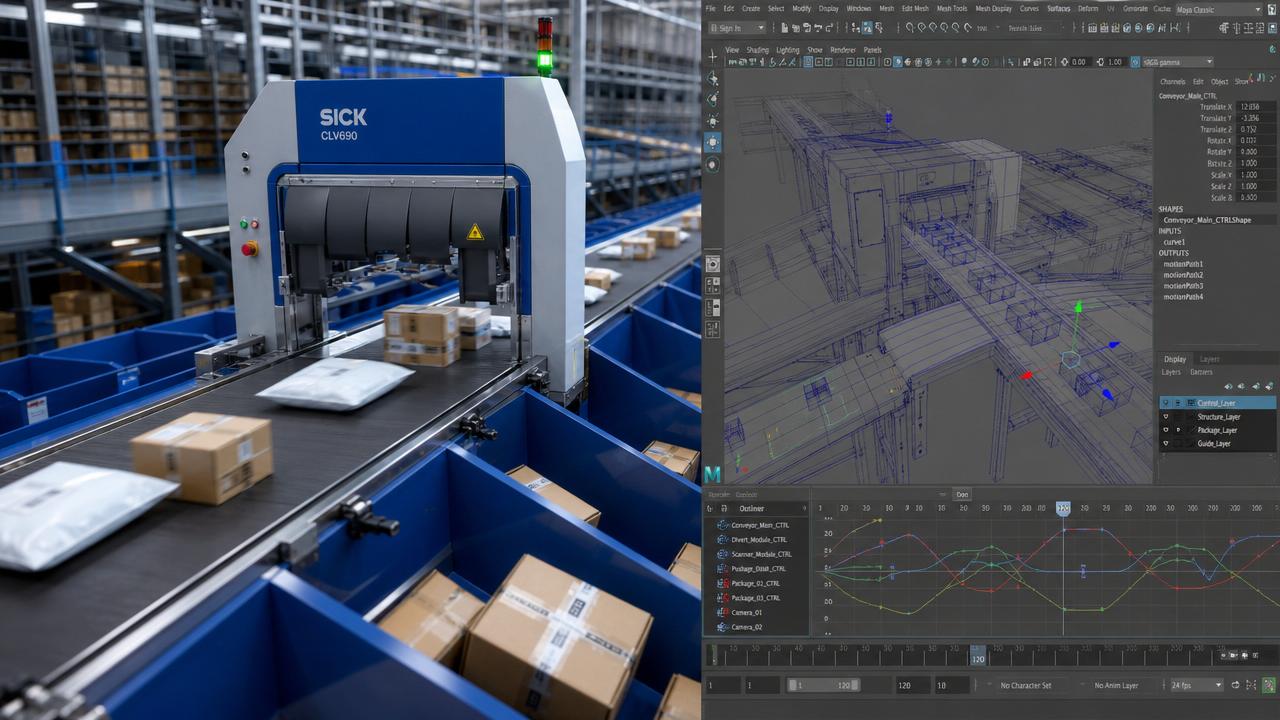Open the sRGB gamma view transform dropdown
Image resolution: width=1280 pixels, height=720 pixels.
[x=1178, y=62]
